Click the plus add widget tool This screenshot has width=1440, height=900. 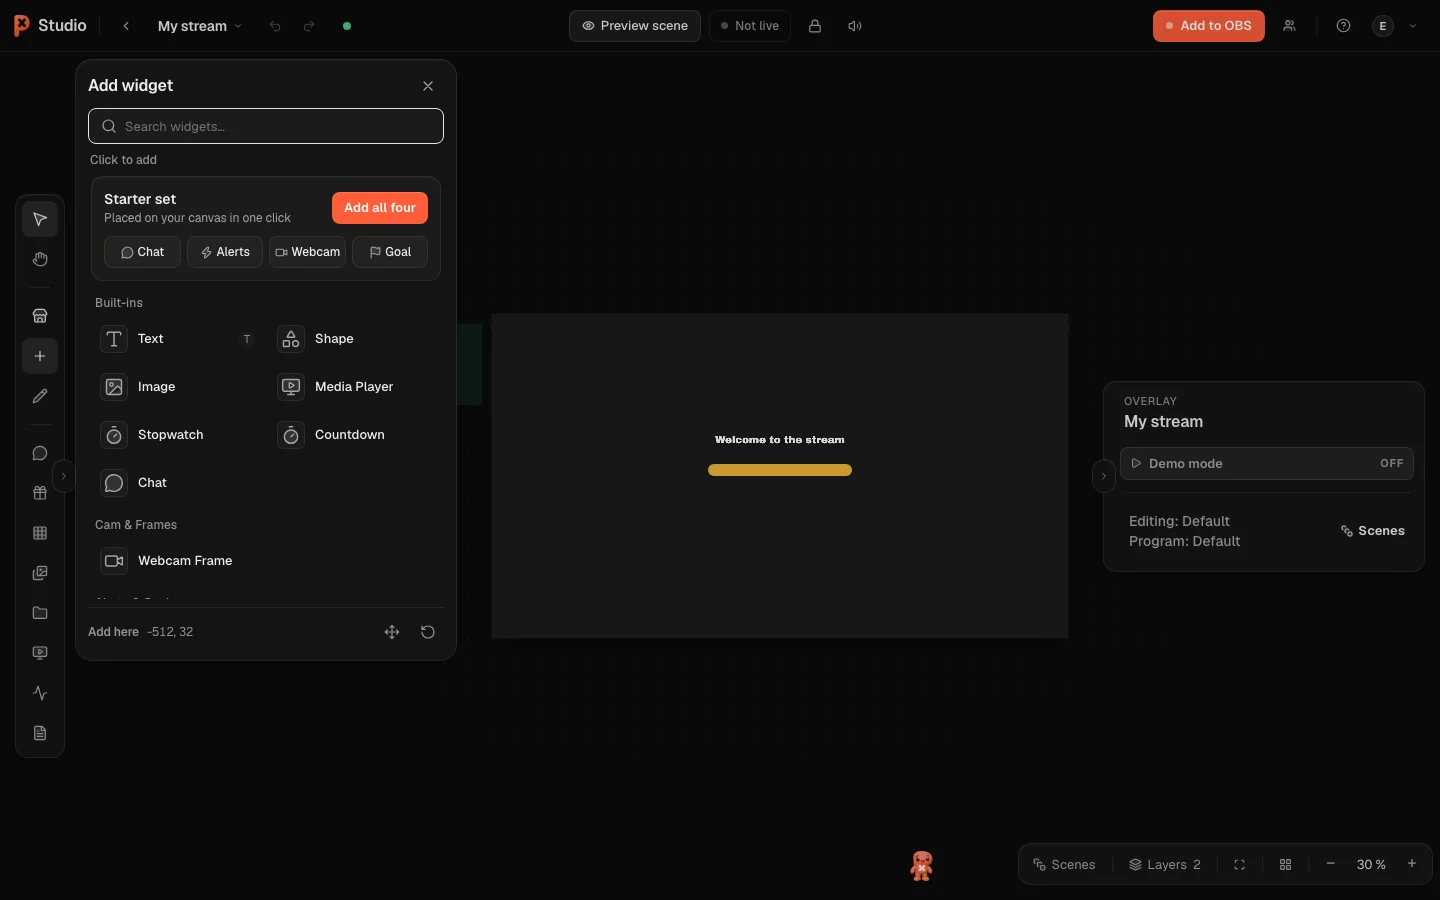click(x=40, y=356)
